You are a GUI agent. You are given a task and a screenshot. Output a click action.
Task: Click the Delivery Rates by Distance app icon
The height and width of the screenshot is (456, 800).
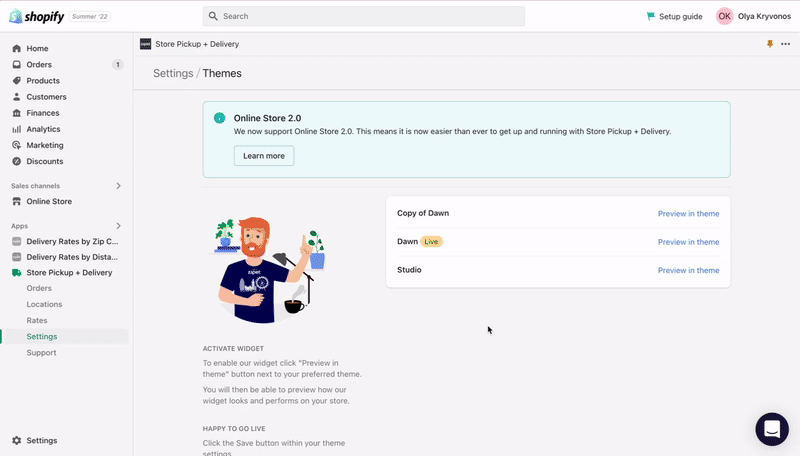(17, 257)
